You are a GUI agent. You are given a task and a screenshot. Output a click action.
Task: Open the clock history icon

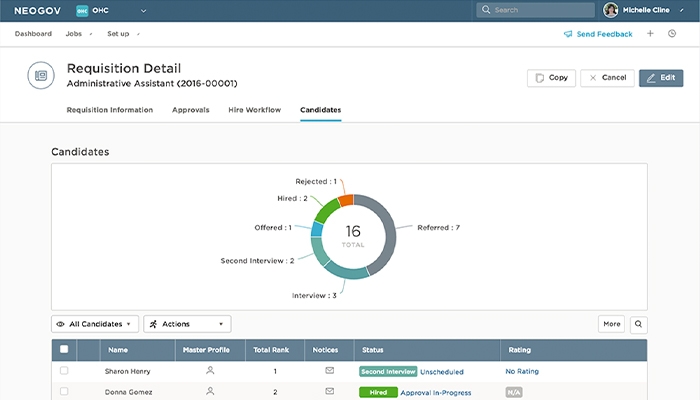(672, 34)
